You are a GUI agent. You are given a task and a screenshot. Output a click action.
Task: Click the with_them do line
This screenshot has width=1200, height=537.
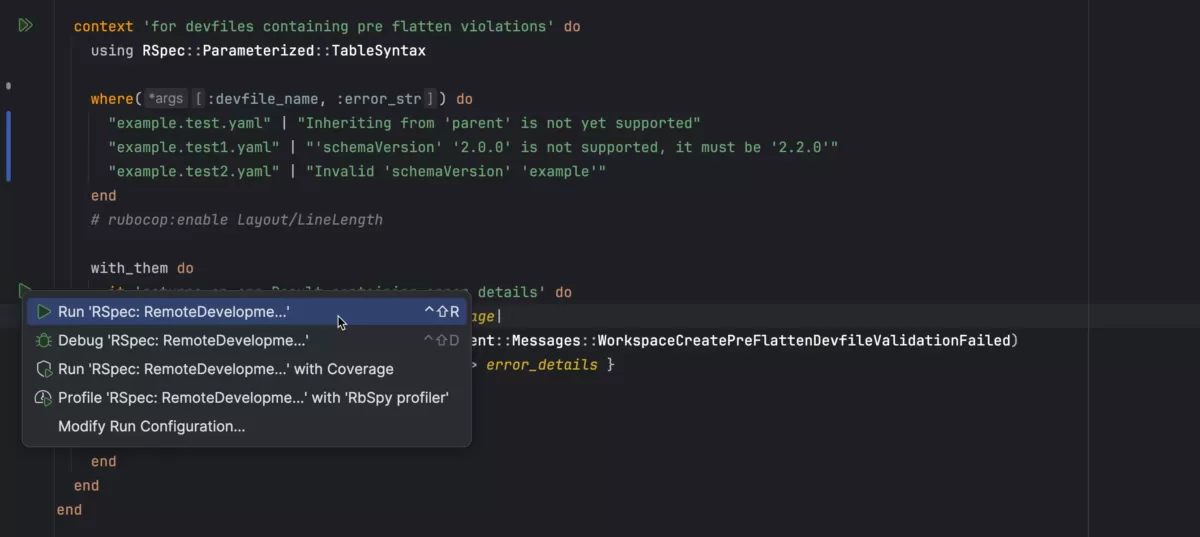(x=142, y=268)
